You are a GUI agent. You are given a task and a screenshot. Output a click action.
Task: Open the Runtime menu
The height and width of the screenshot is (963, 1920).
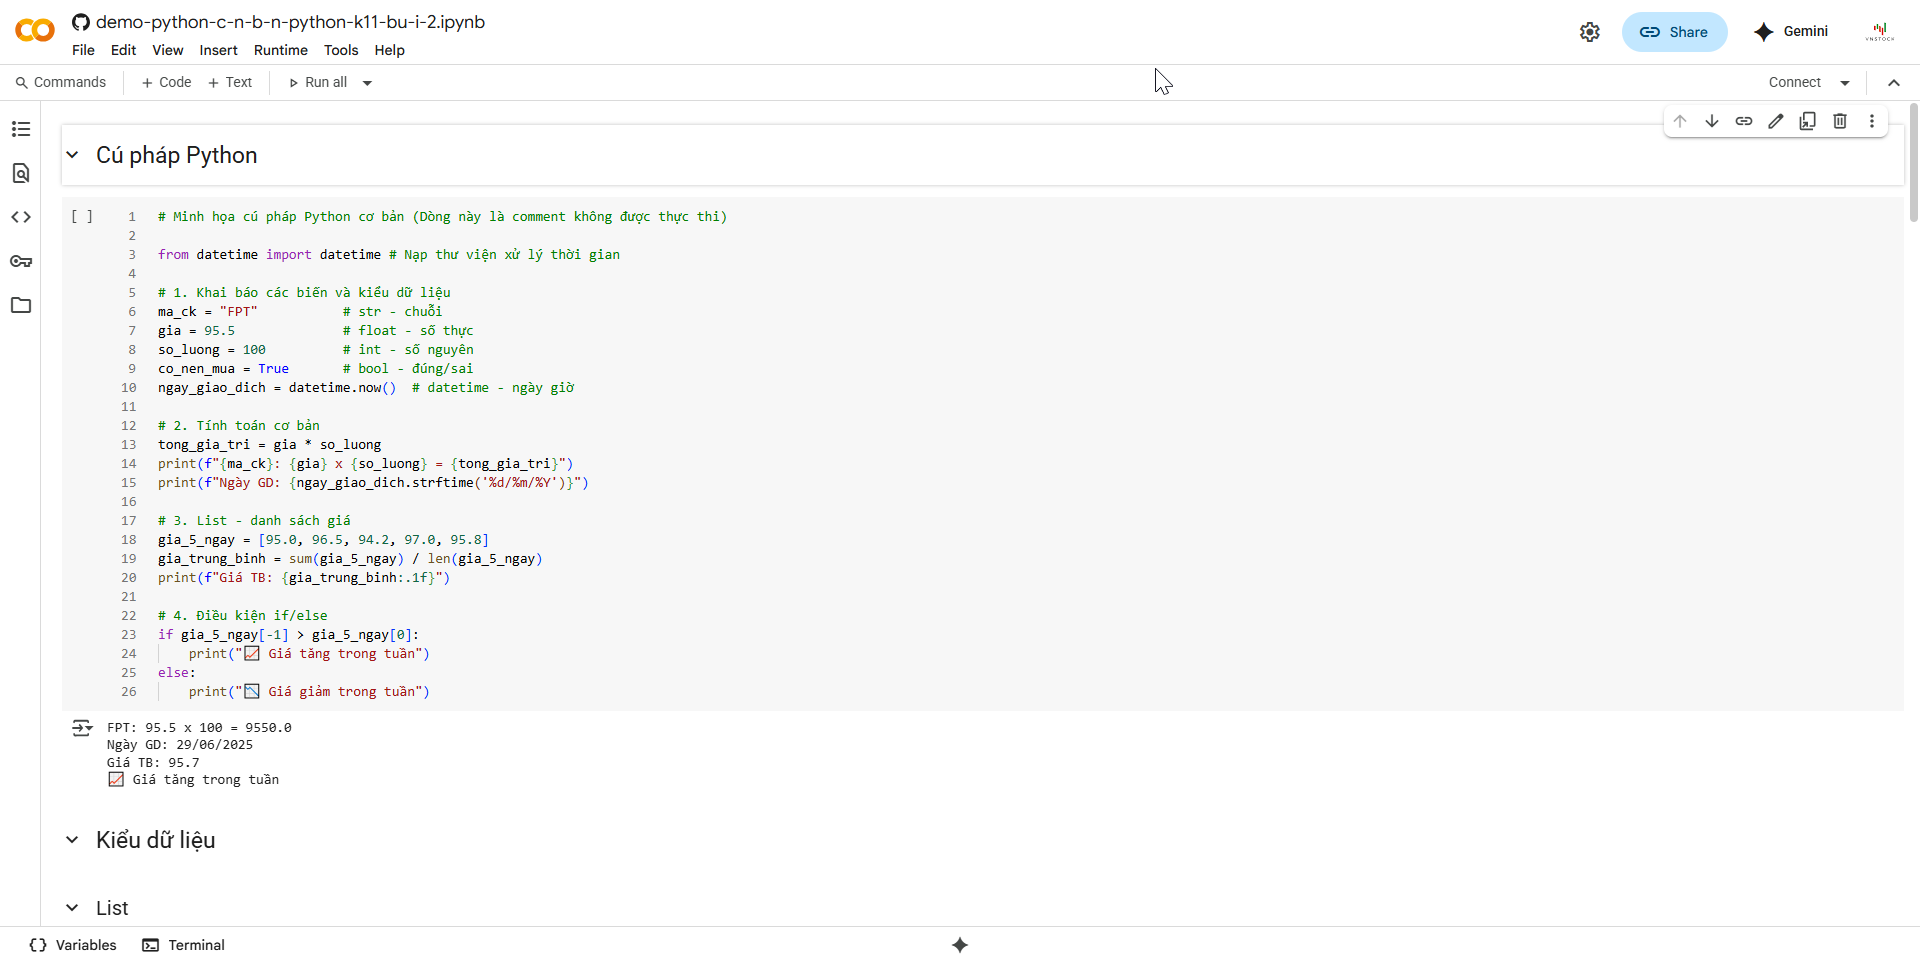pos(280,50)
